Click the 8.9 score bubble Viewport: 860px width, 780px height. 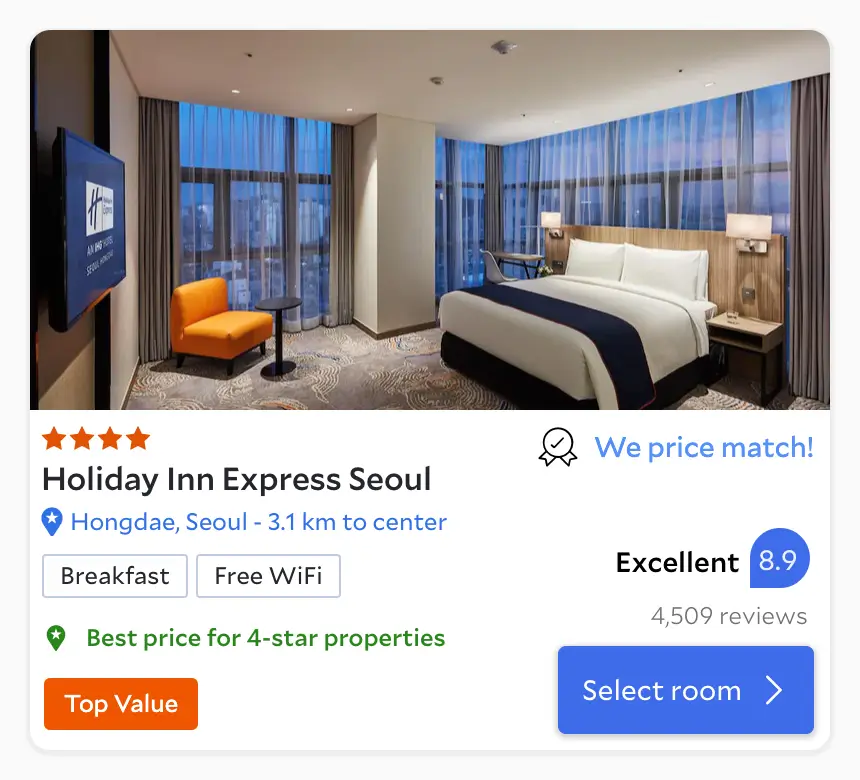tap(779, 558)
